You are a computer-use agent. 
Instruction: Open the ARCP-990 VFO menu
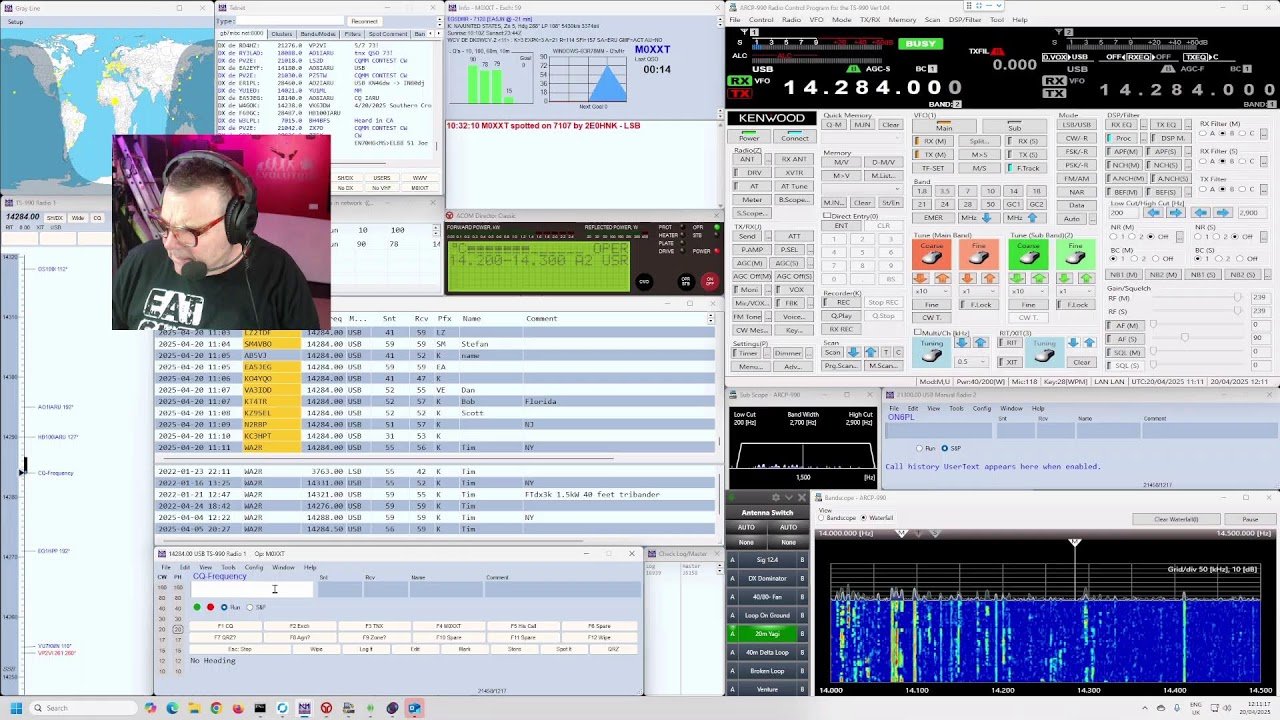click(x=817, y=20)
